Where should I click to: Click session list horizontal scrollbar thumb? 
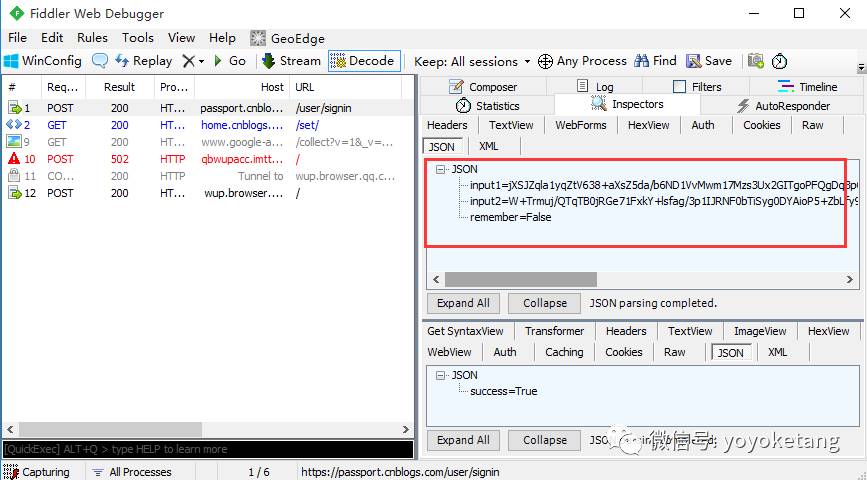point(111,429)
